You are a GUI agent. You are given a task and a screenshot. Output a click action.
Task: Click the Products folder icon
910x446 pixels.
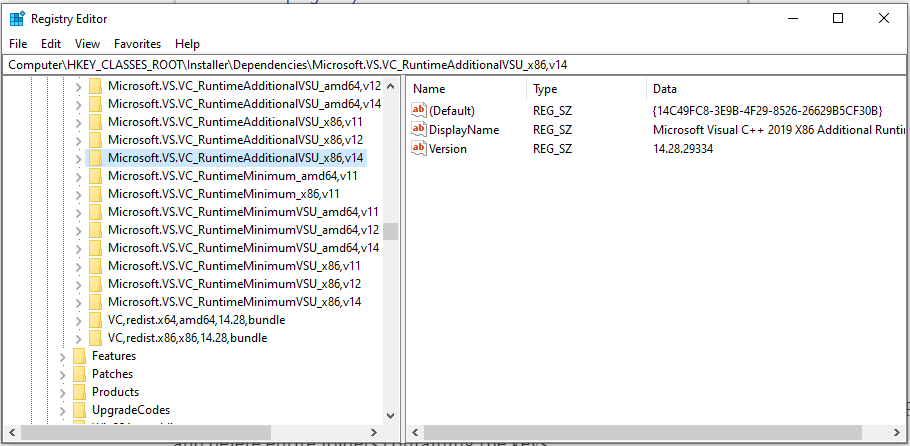click(79, 392)
